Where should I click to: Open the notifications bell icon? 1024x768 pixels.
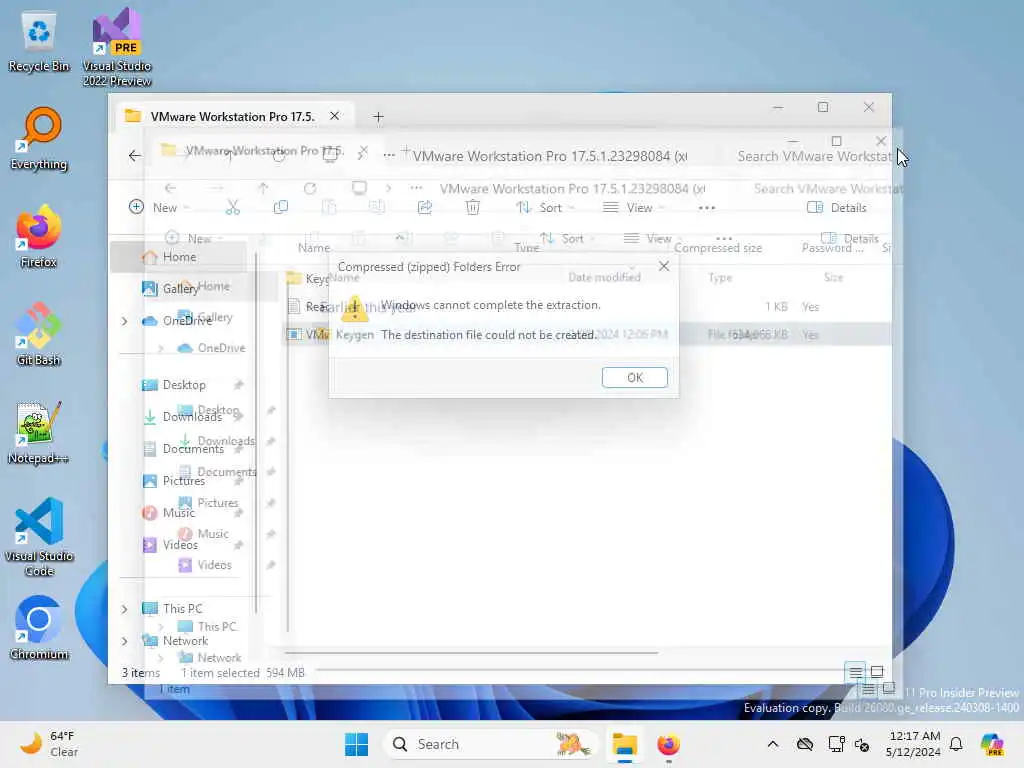(x=956, y=744)
